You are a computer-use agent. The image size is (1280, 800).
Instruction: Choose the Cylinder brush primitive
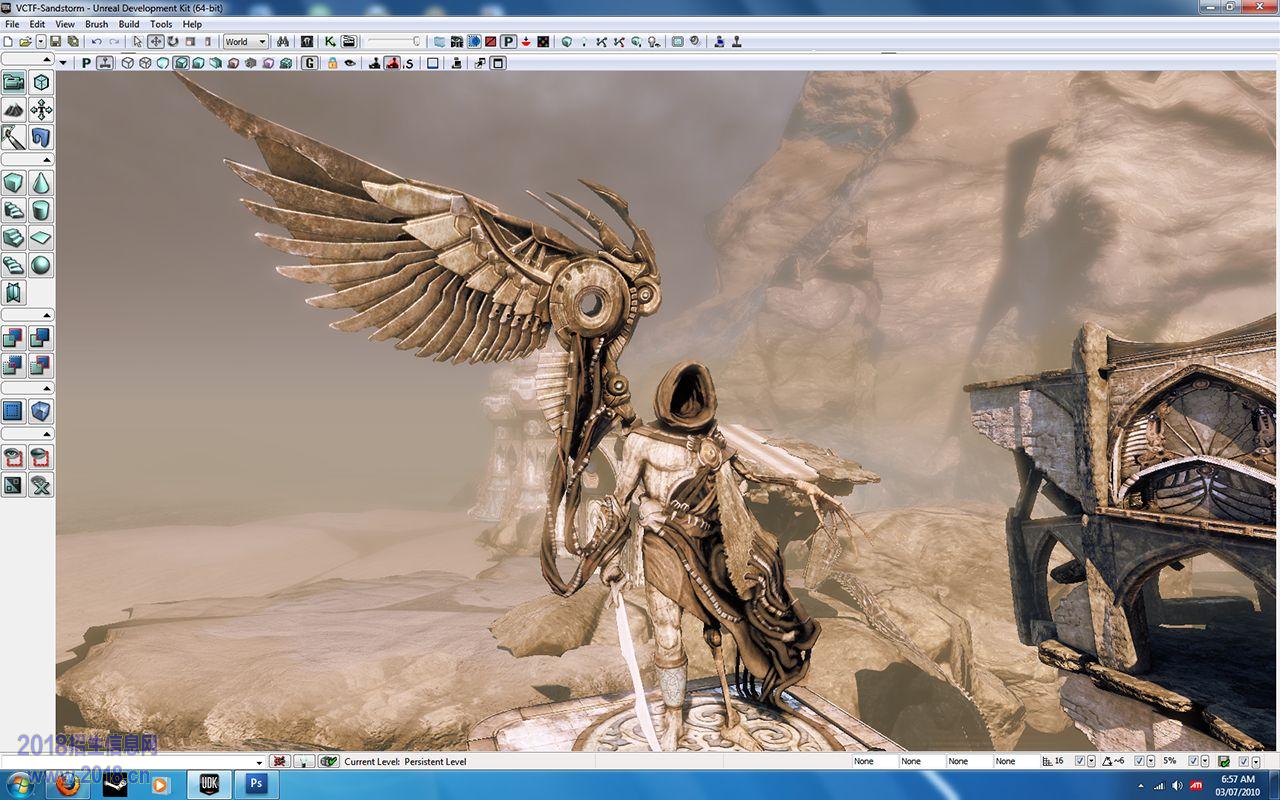point(41,210)
